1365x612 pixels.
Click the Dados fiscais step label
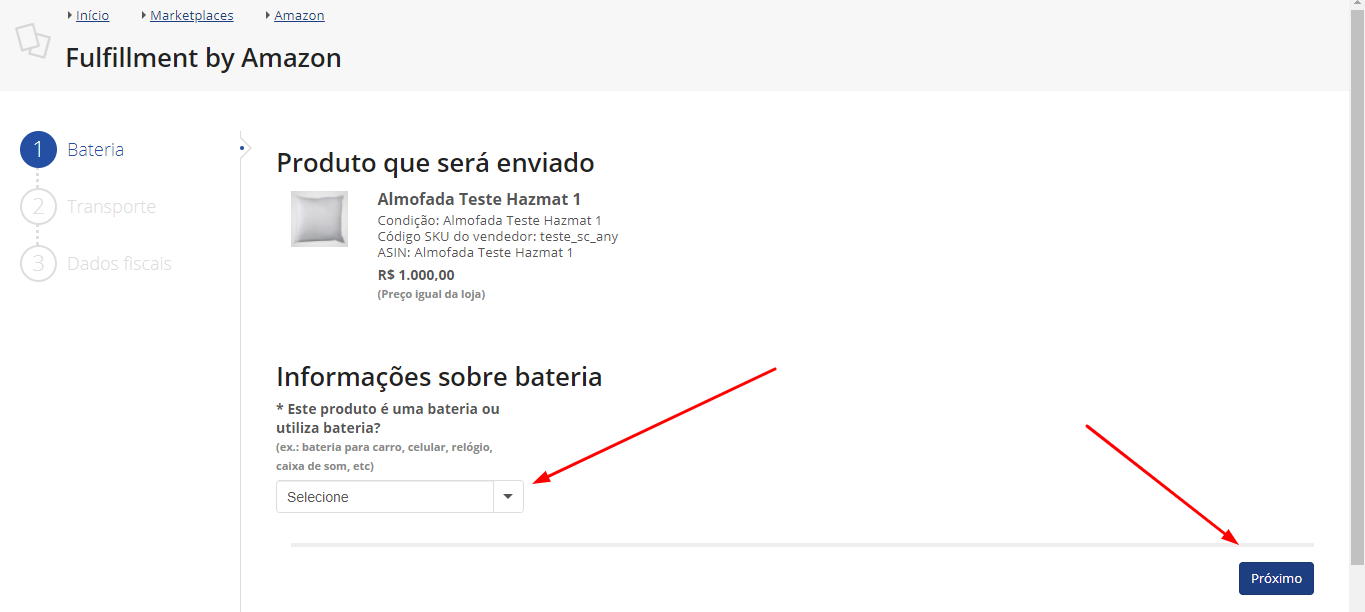pos(119,264)
